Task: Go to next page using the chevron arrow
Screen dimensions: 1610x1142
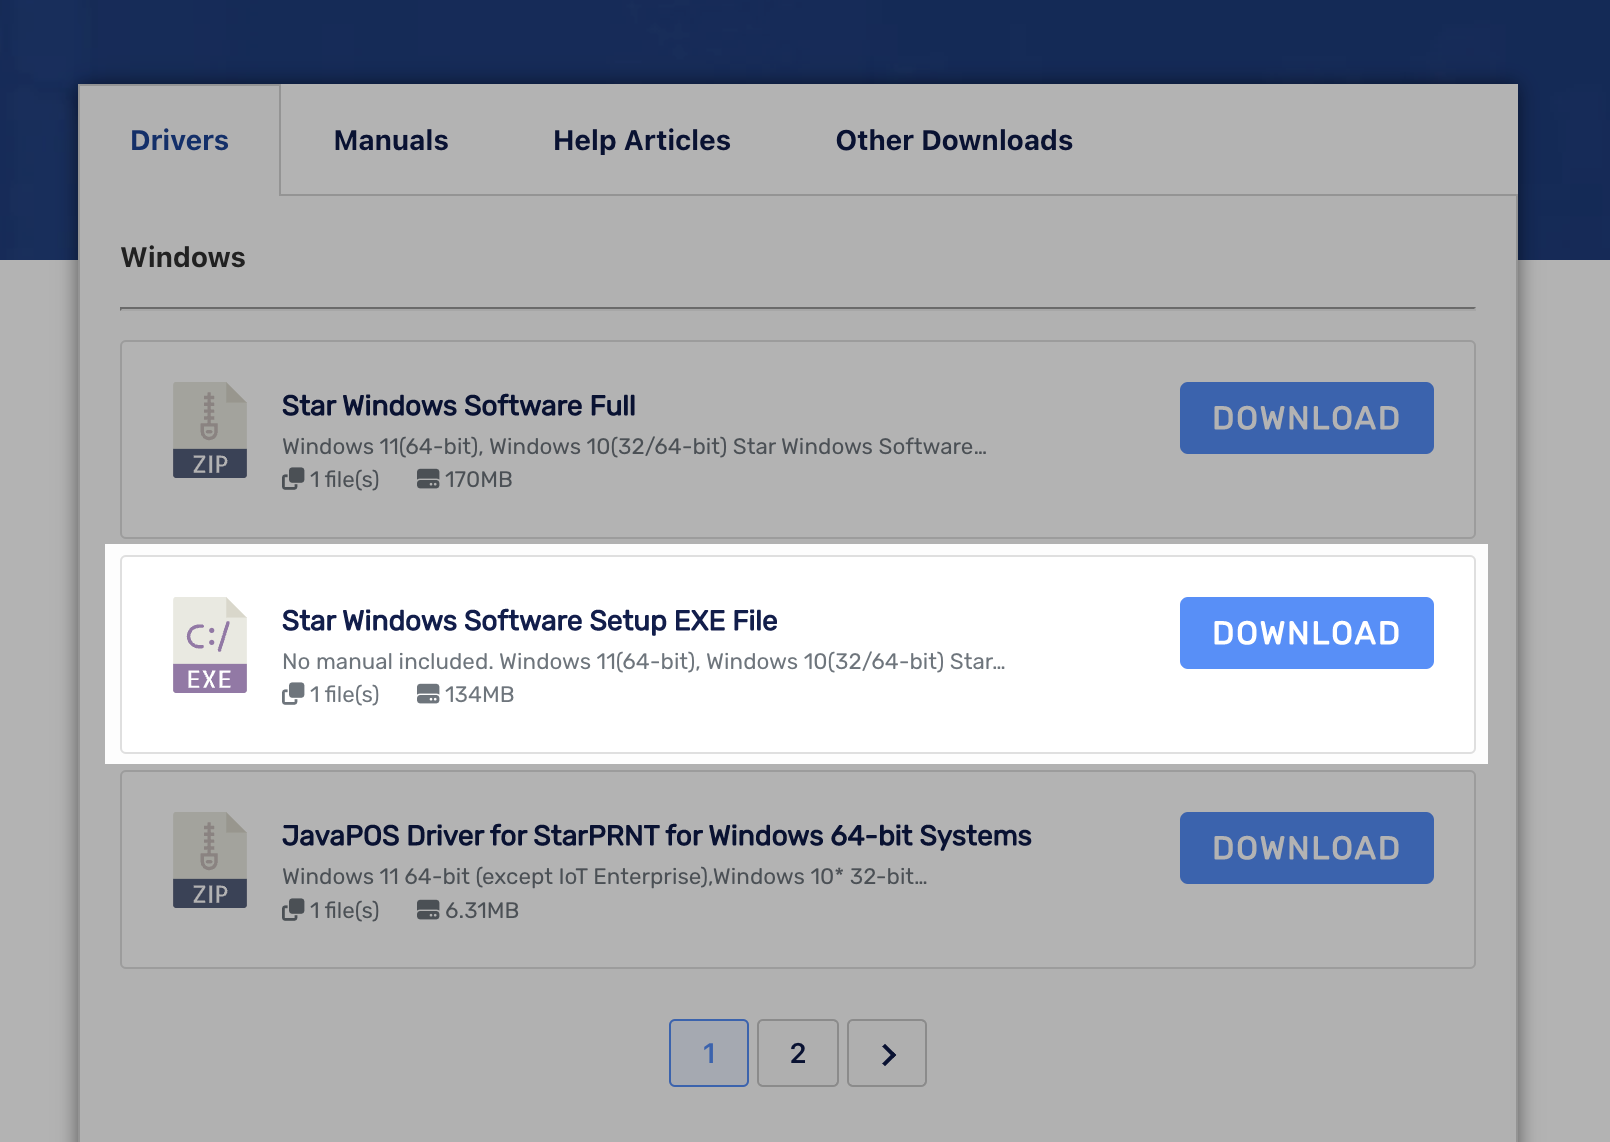Action: [x=887, y=1053]
